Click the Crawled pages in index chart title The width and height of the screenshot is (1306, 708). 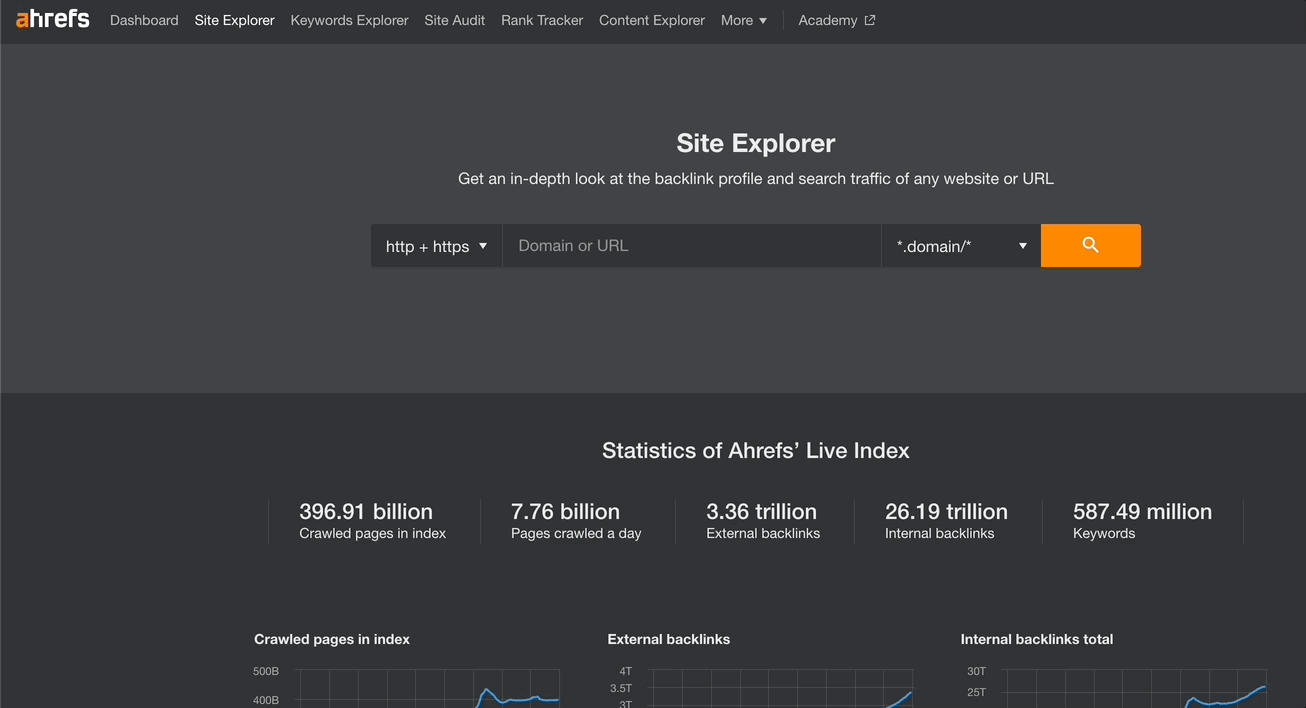point(332,639)
